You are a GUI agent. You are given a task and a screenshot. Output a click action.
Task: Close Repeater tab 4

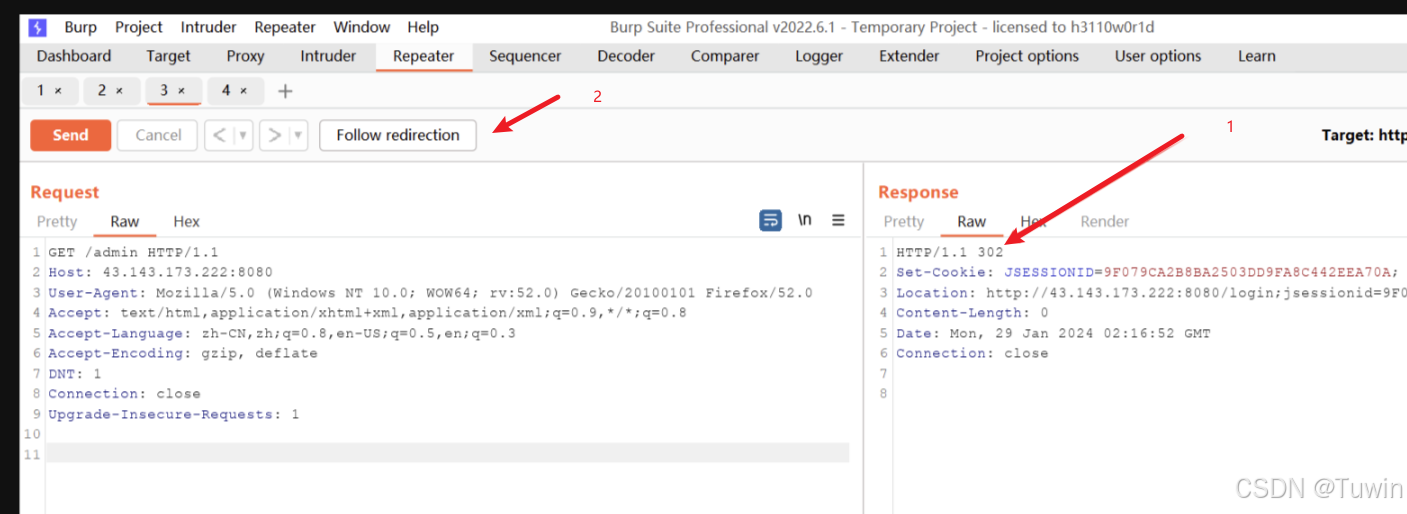click(243, 91)
